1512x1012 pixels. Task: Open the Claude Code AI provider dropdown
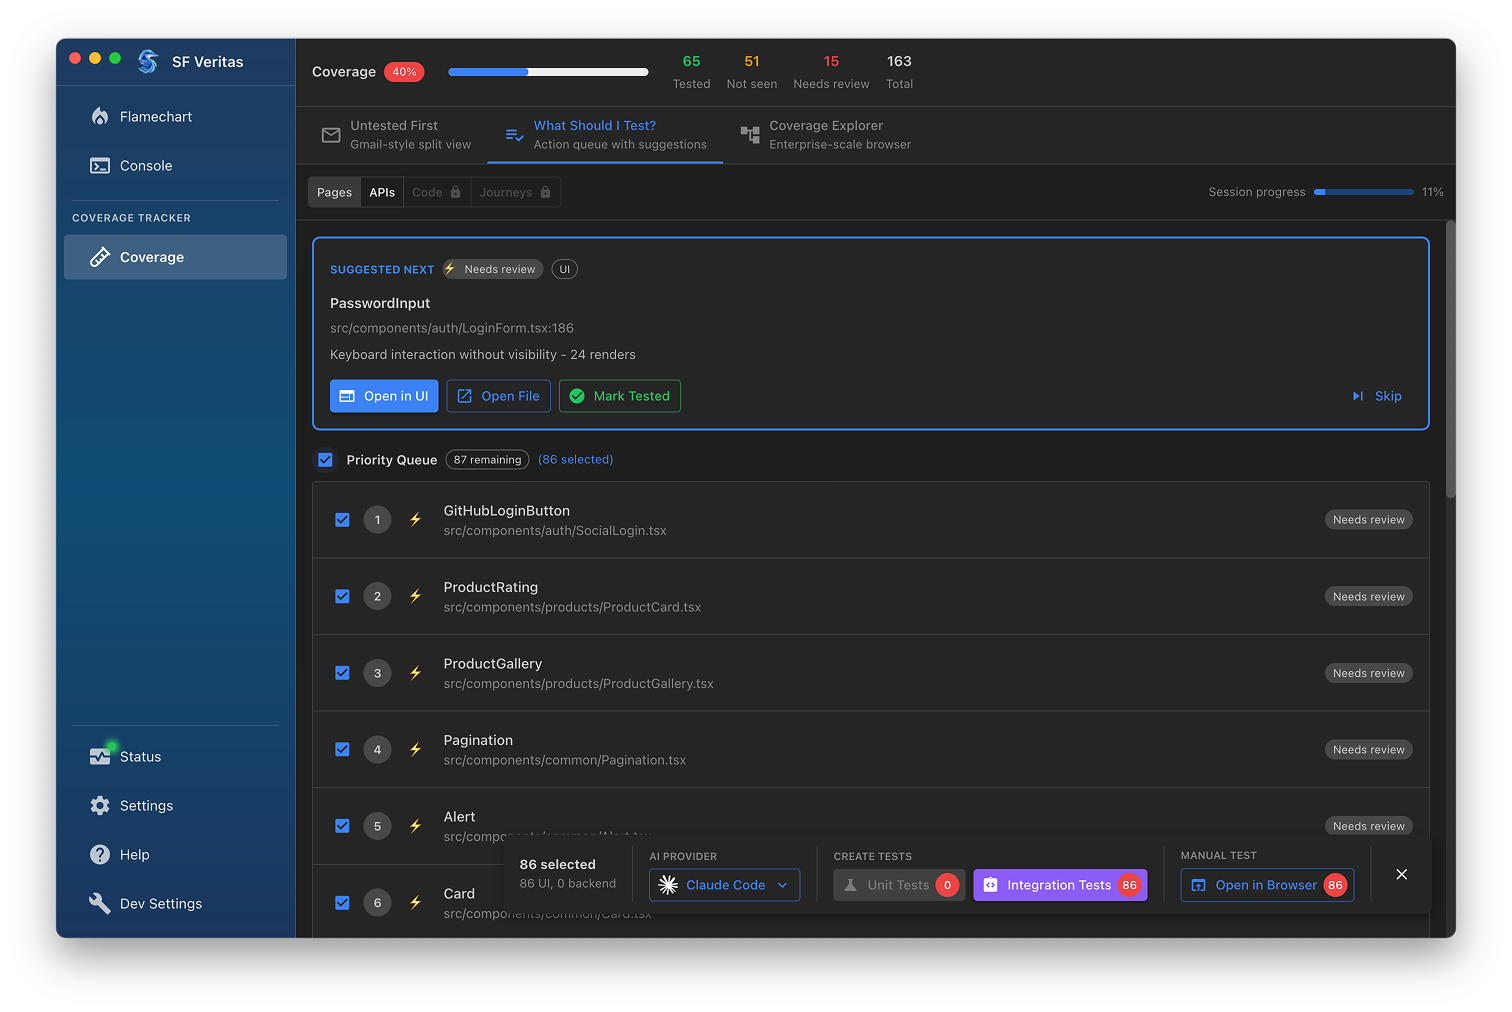tap(724, 885)
